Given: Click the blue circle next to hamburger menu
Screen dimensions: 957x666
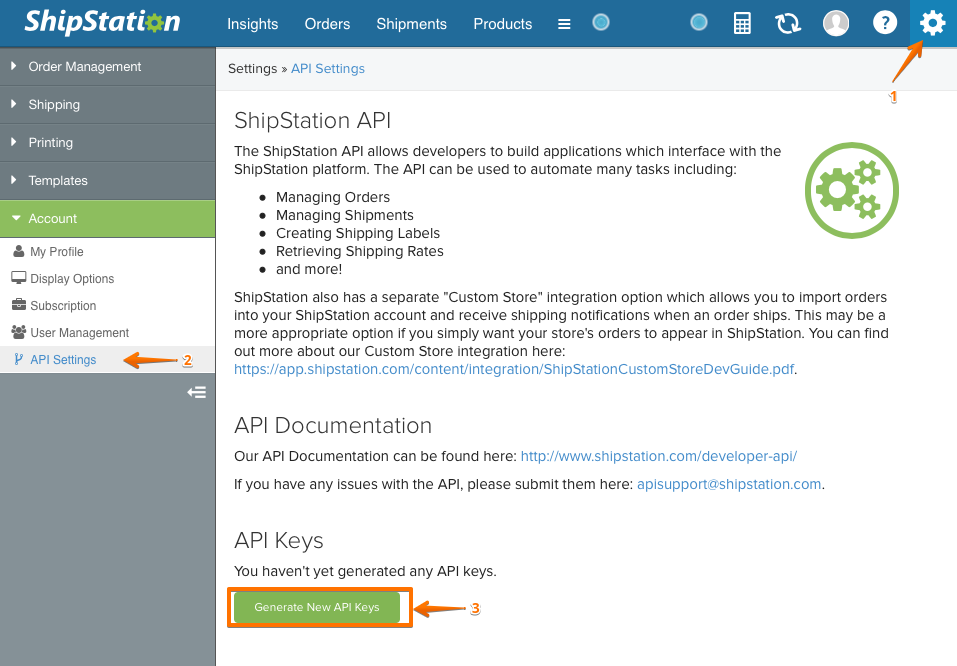Looking at the screenshot, I should click(601, 23).
